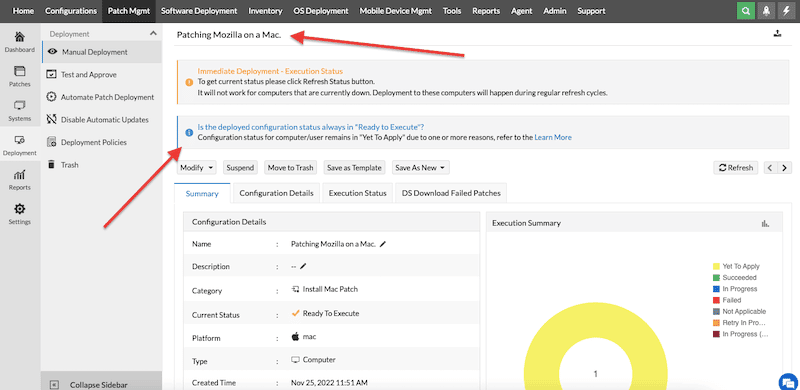The height and width of the screenshot is (390, 800).
Task: Click the Refresh button
Action: [x=736, y=167]
